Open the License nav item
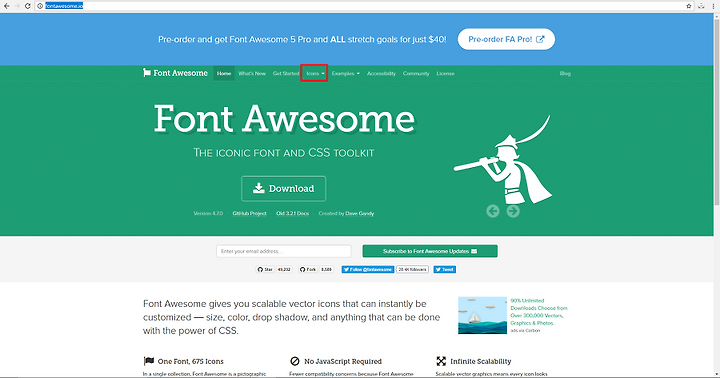 point(445,73)
